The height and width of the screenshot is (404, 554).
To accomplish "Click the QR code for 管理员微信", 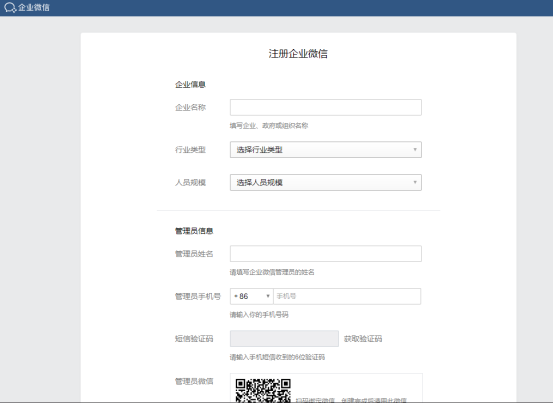I will pyautogui.click(x=263, y=390).
